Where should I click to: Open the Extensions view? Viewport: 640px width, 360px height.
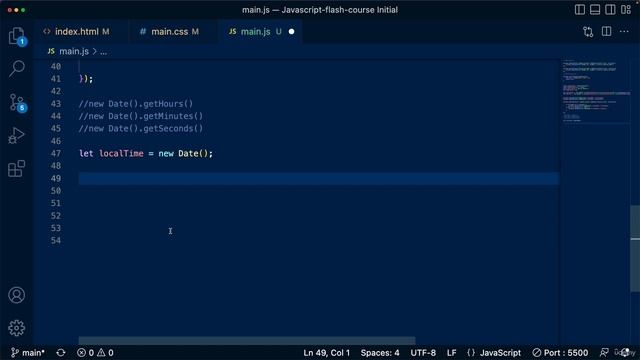click(17, 169)
